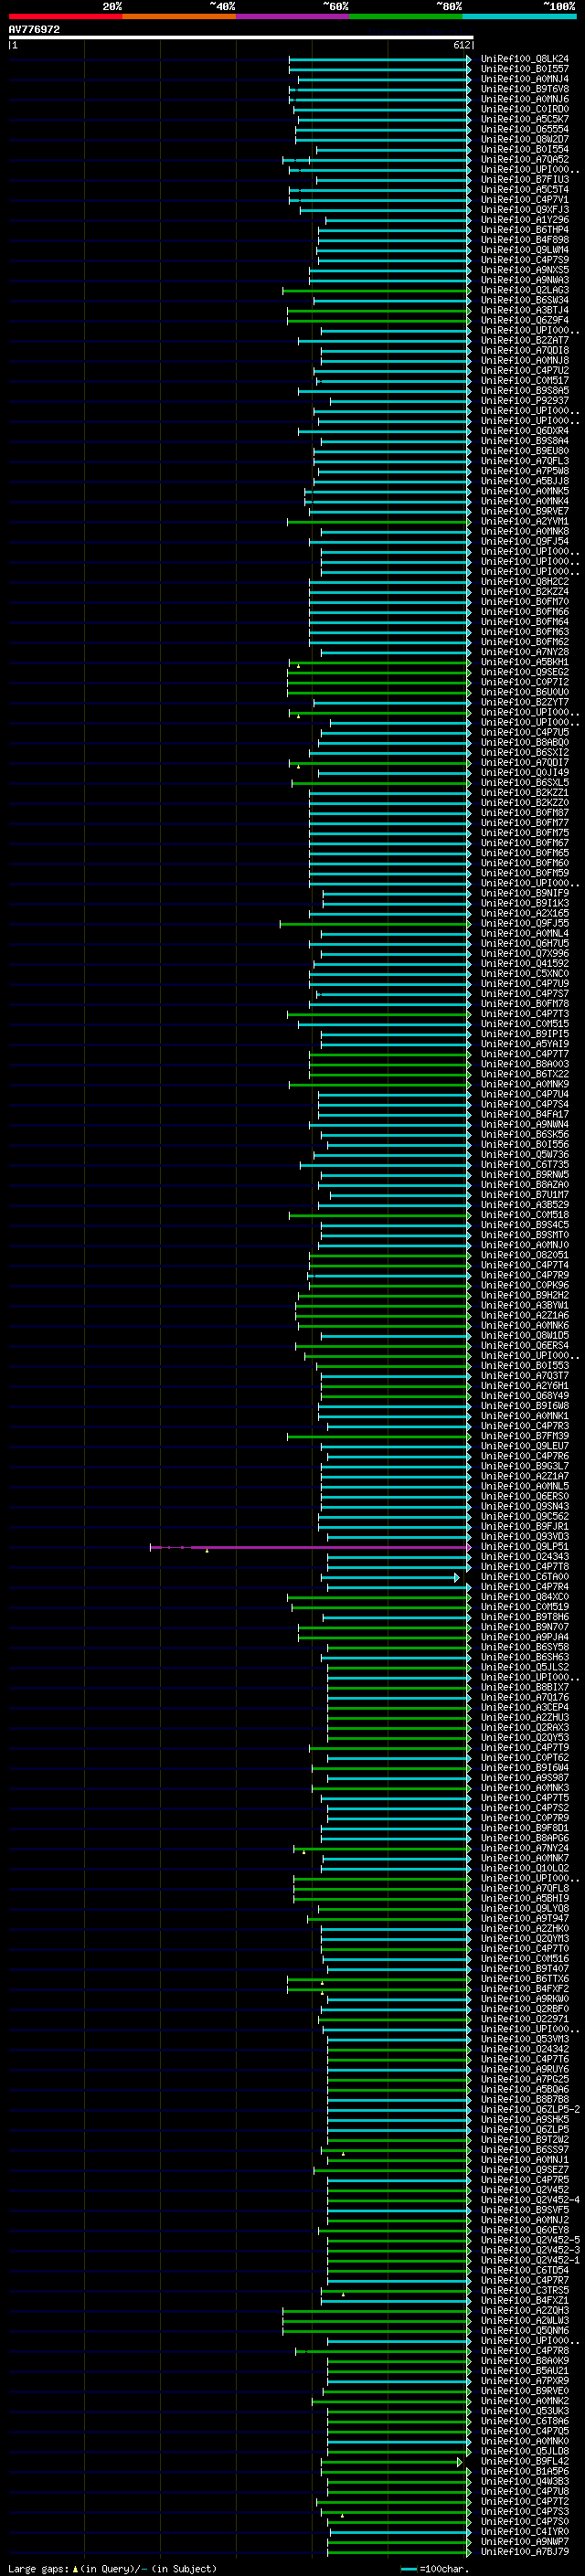
Task: Click purple alignment bar for UniRef100_Q9LP51
Action: pos(310,1548)
